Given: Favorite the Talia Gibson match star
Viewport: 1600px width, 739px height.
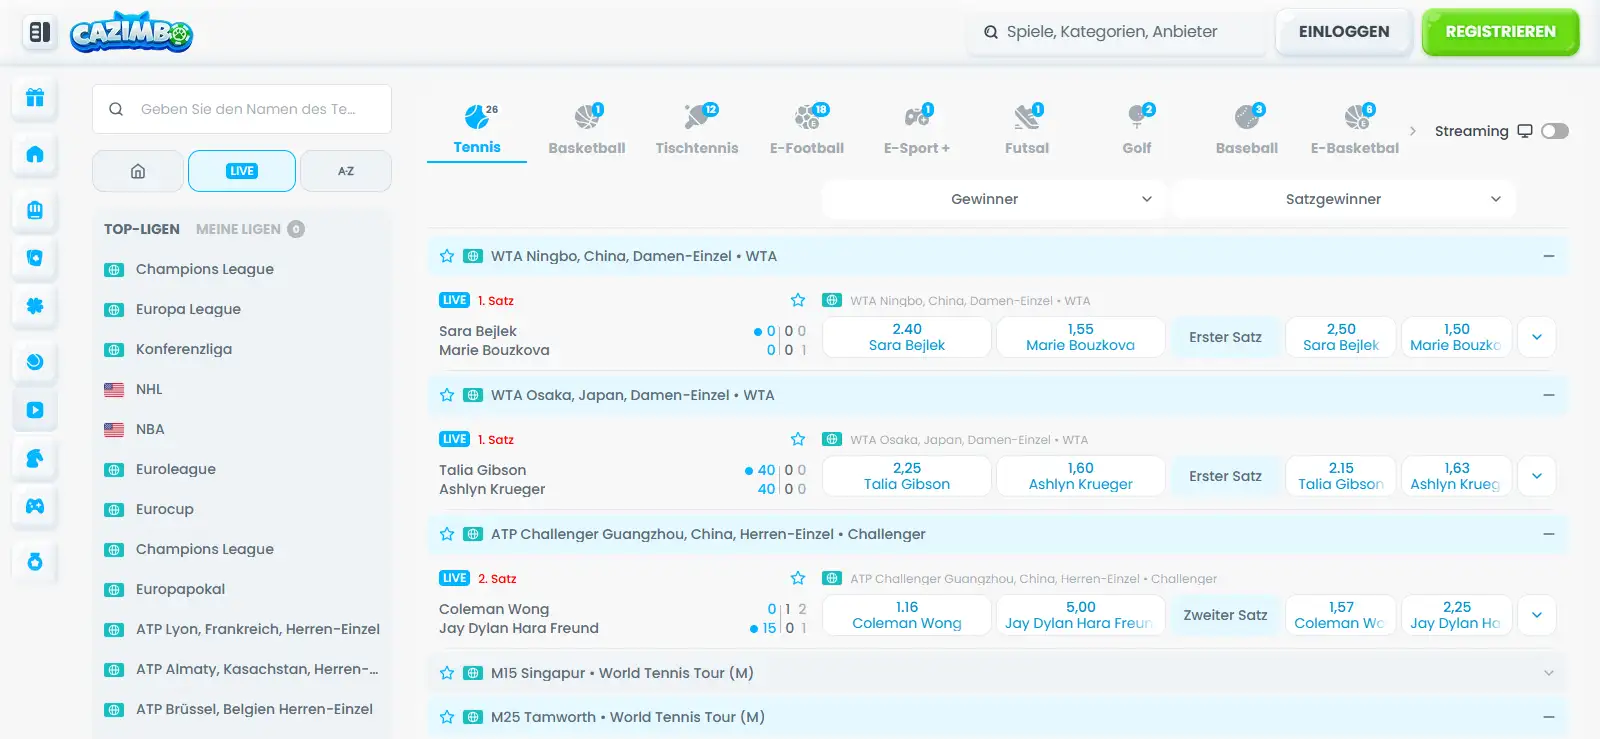Looking at the screenshot, I should (x=798, y=439).
